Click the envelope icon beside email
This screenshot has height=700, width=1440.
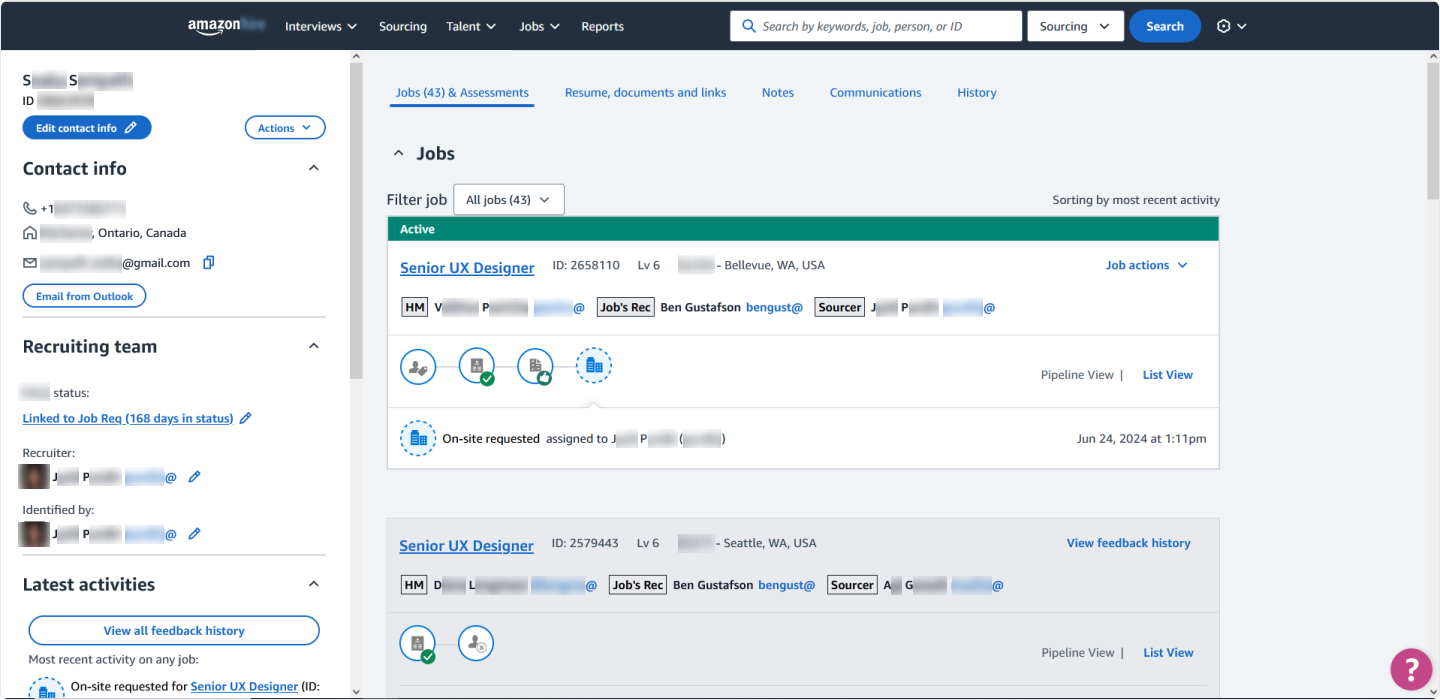pyautogui.click(x=30, y=263)
